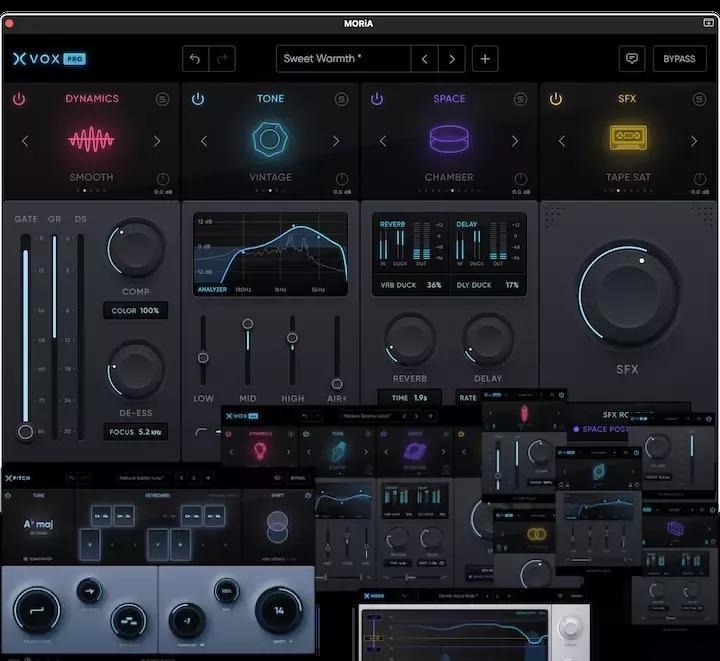Click the Bypass button
The image size is (720, 661).
tap(680, 59)
